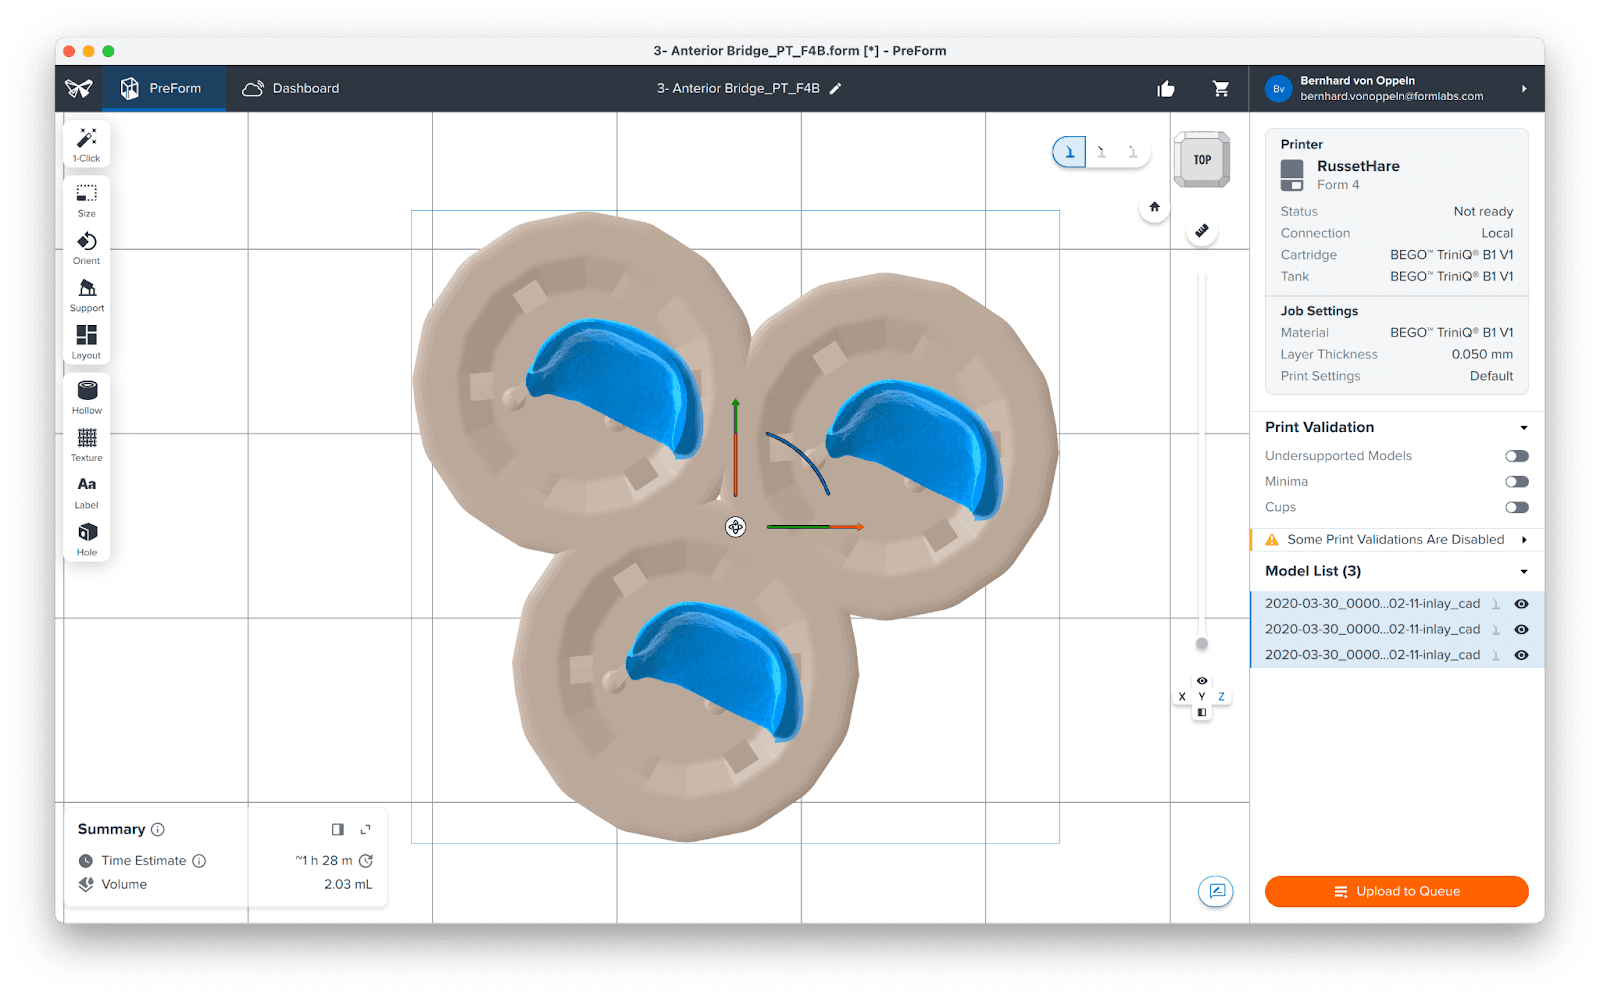Turn on the Cups validation toggle
Viewport: 1600px width, 996px height.
(1516, 508)
